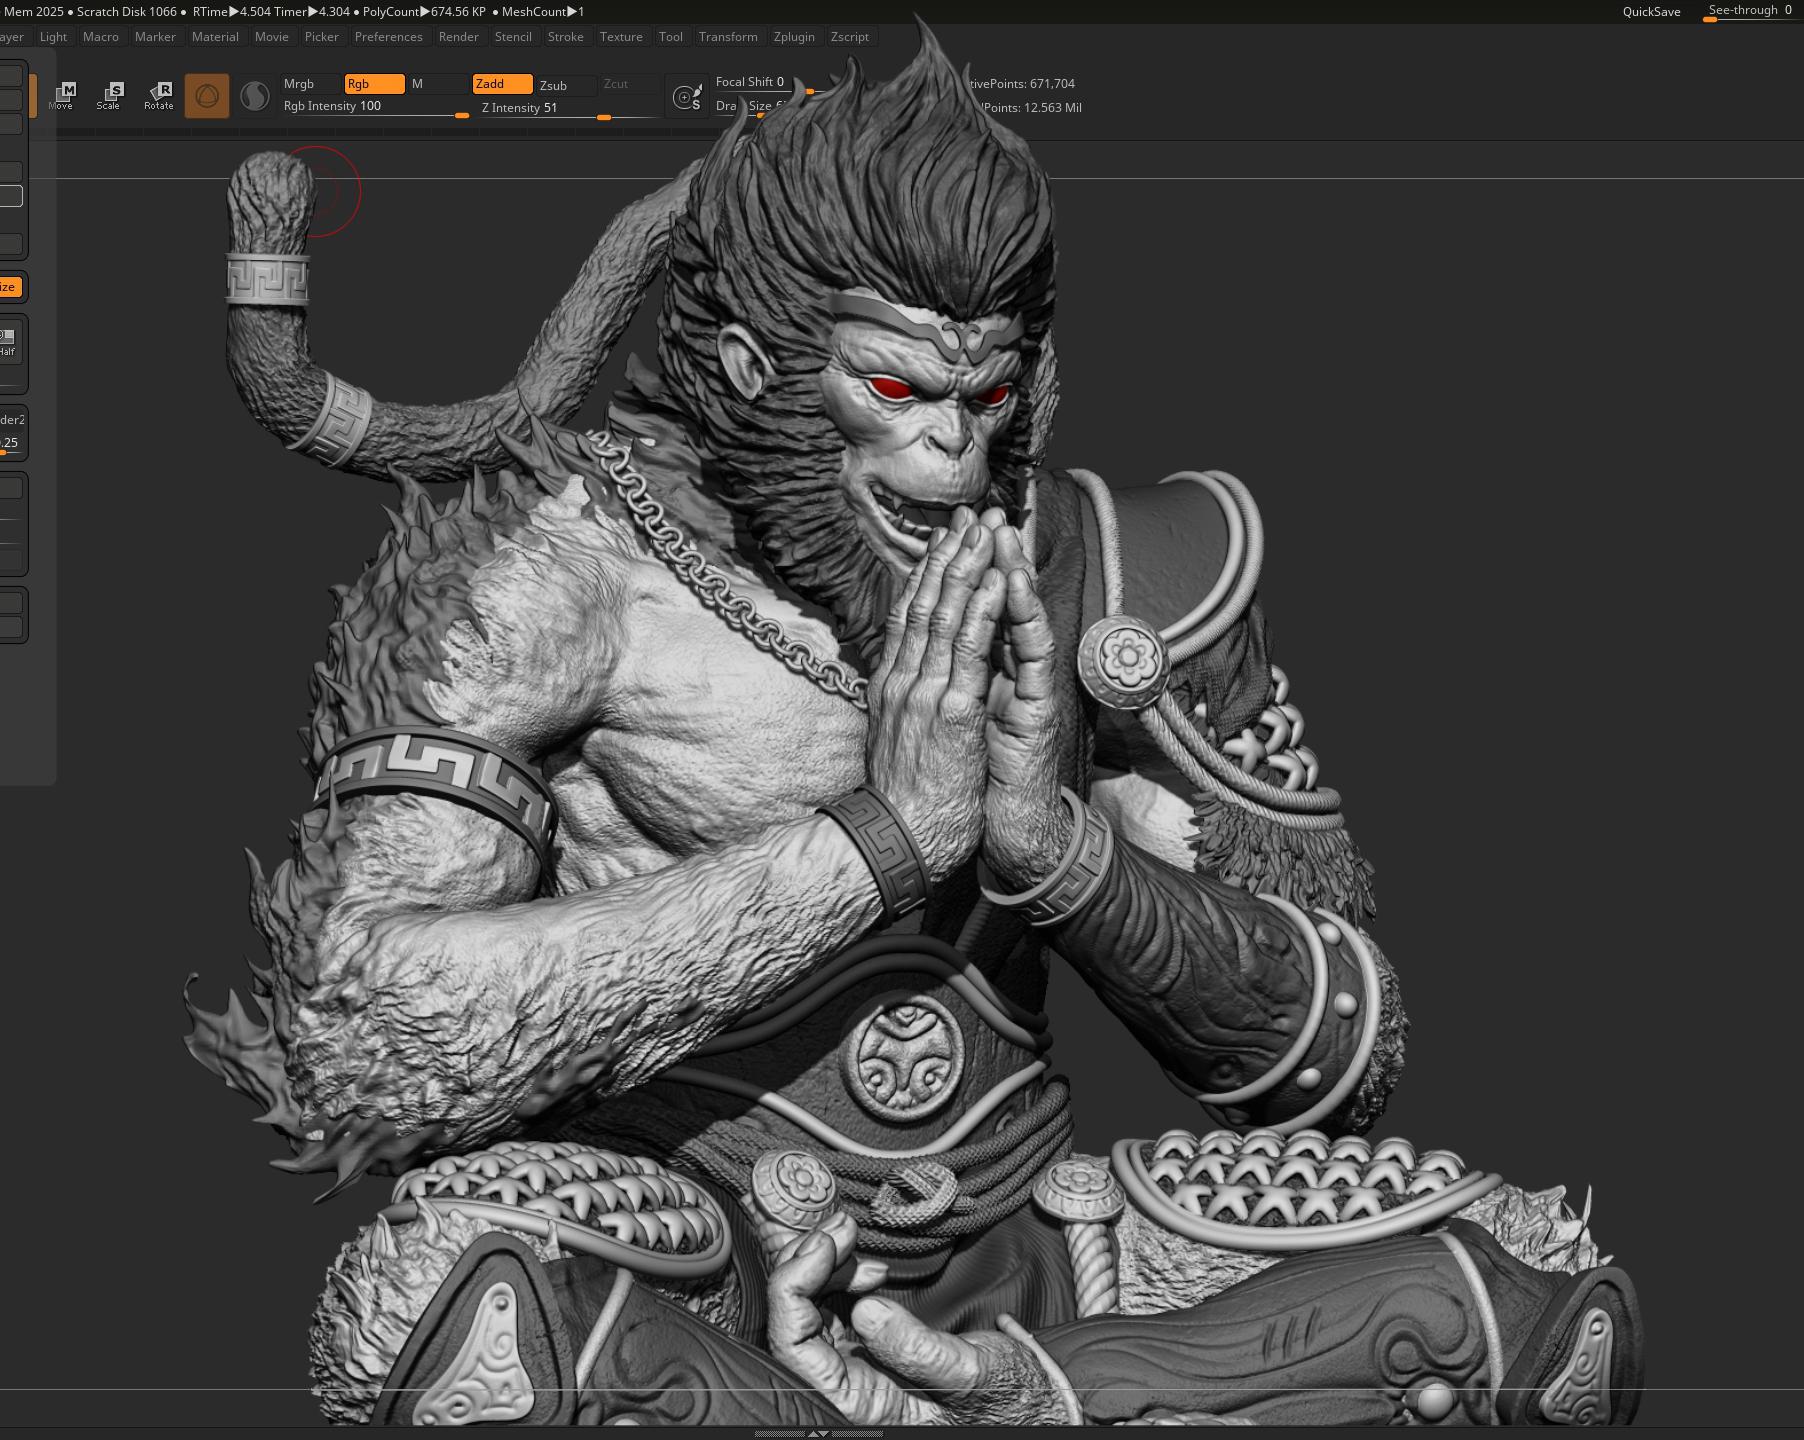This screenshot has height=1440, width=1804.
Task: Select the Scale transform tool
Action: (110, 96)
